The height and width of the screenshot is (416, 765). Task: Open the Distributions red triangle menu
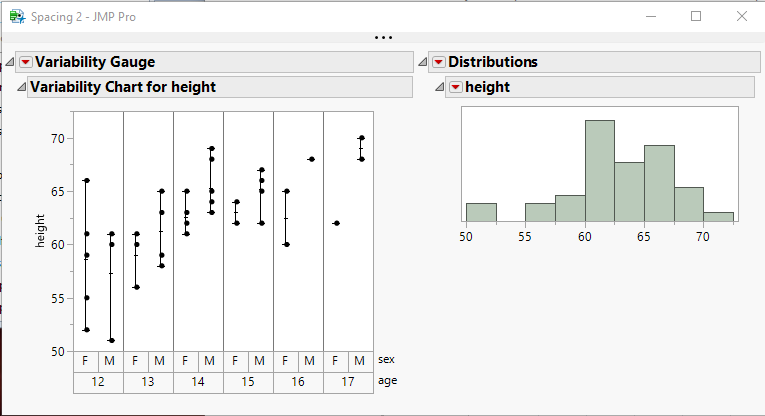coord(438,62)
